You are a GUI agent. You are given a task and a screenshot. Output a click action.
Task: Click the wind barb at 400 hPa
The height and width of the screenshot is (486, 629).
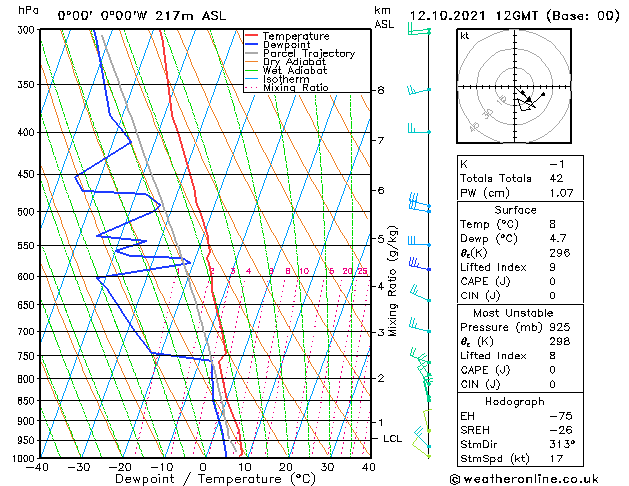tap(419, 129)
